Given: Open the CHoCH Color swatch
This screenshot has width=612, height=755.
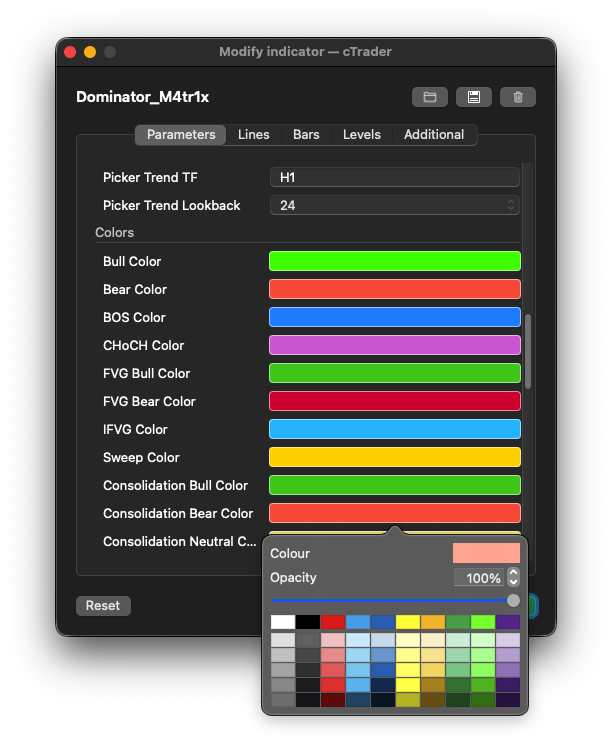Looking at the screenshot, I should pos(395,345).
